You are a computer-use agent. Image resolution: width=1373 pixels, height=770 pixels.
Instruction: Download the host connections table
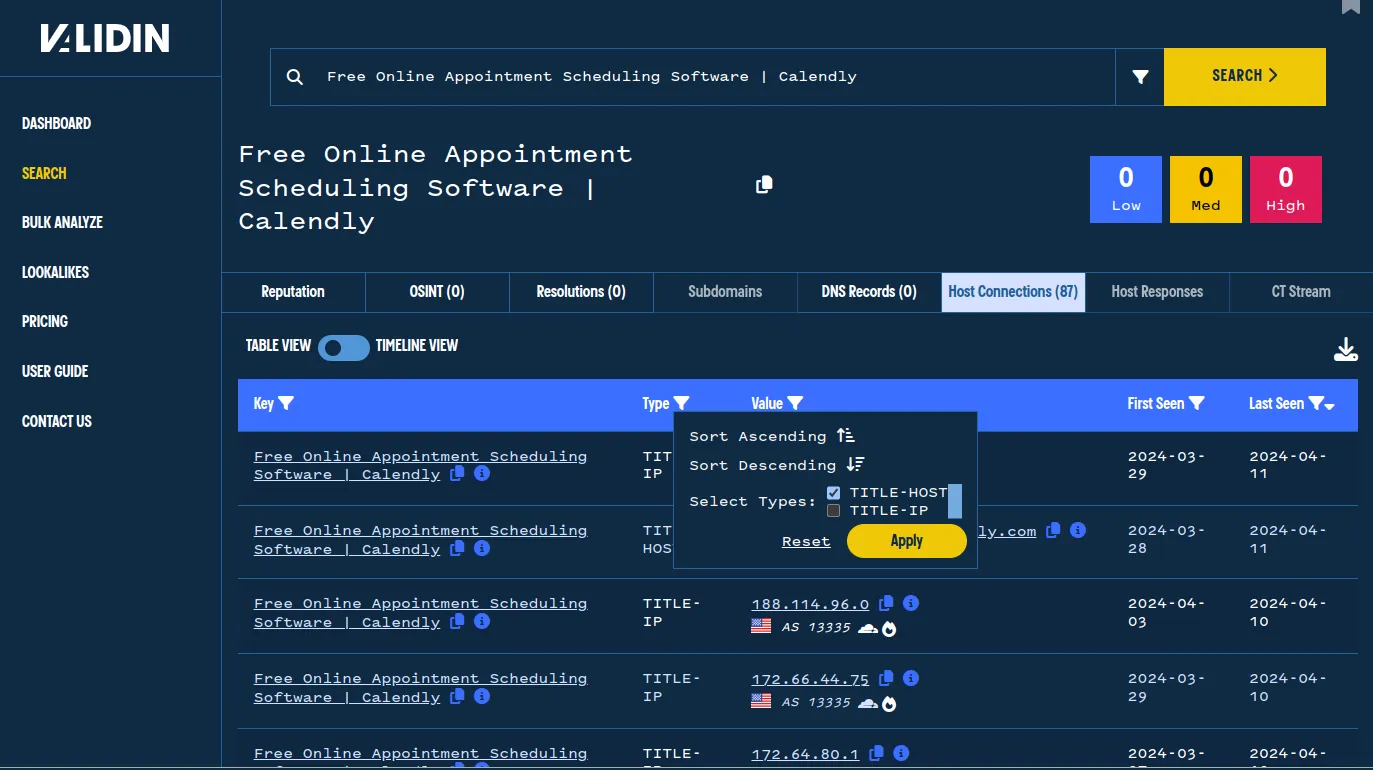coord(1346,349)
